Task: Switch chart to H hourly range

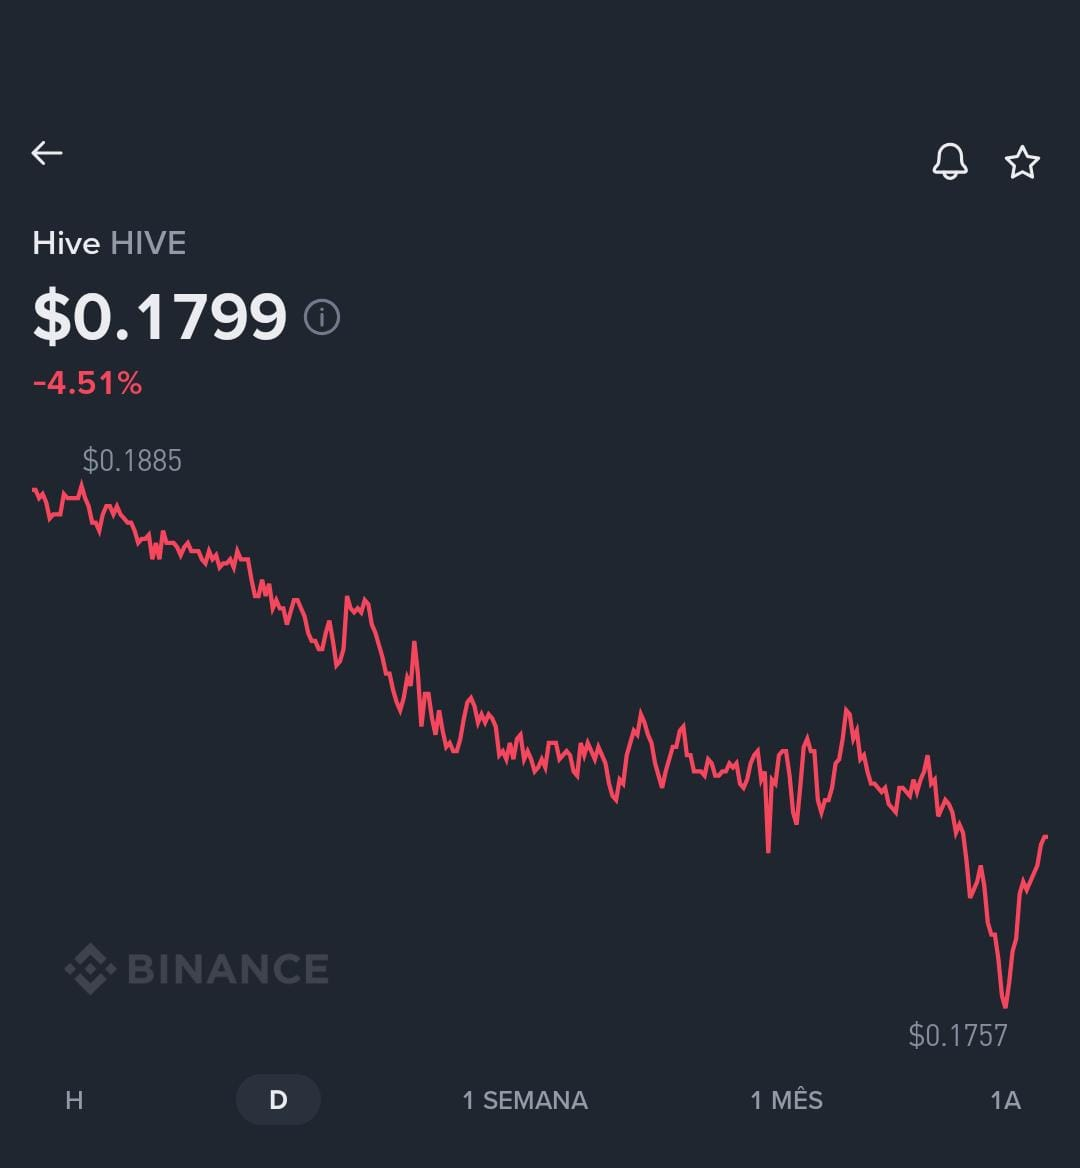Action: tap(74, 1100)
